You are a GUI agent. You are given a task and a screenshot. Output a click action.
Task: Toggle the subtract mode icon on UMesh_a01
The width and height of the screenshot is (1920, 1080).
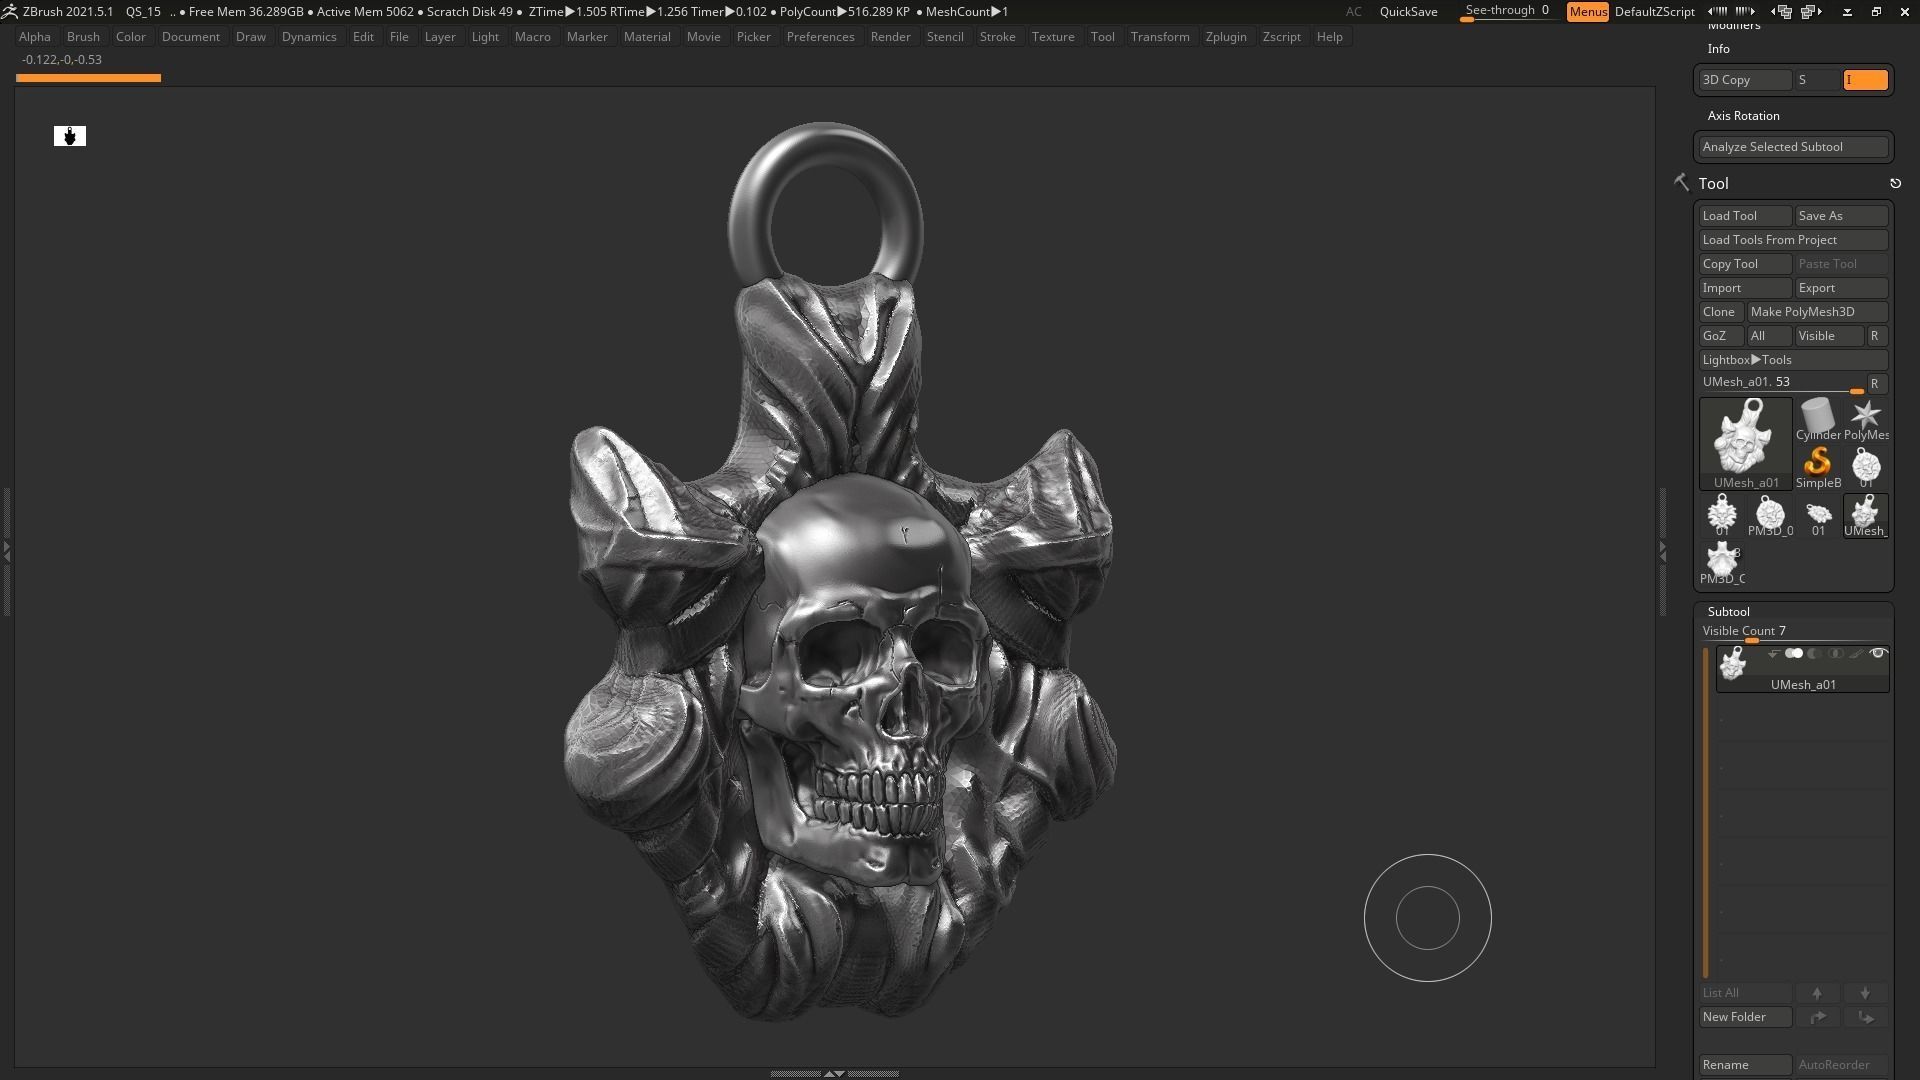1814,654
